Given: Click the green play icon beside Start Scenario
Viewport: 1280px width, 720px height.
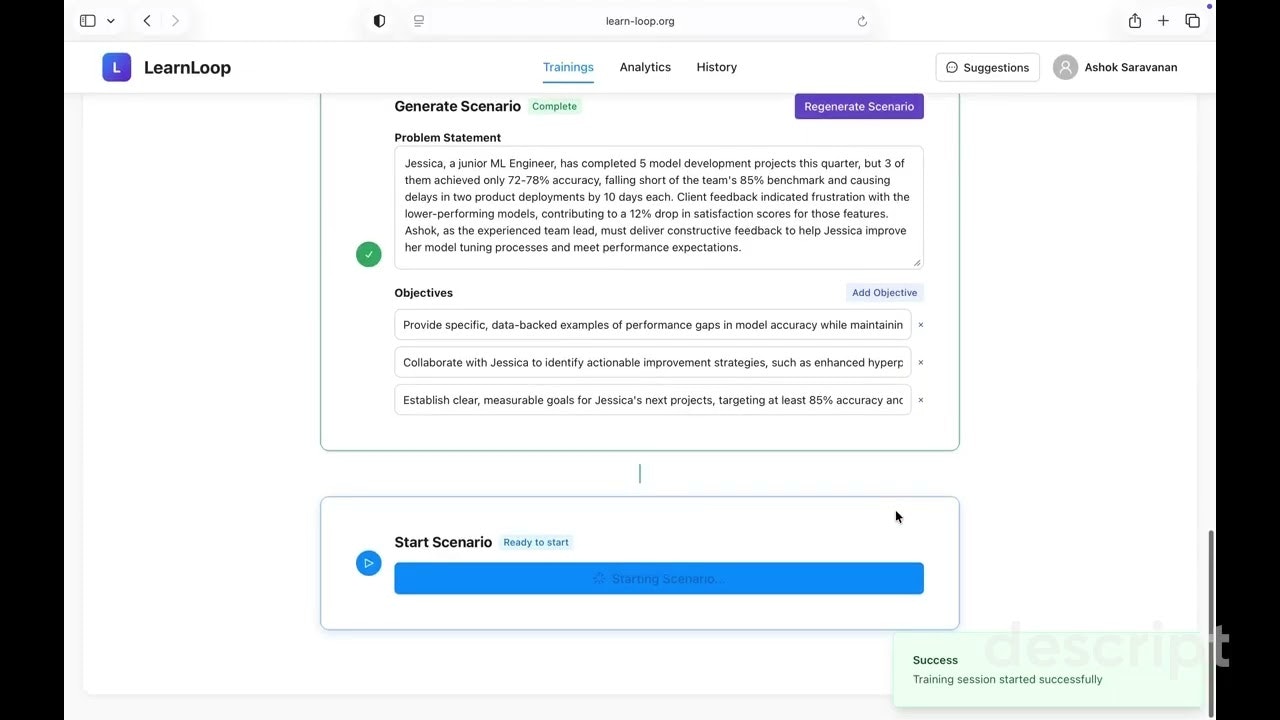Looking at the screenshot, I should coord(368,563).
